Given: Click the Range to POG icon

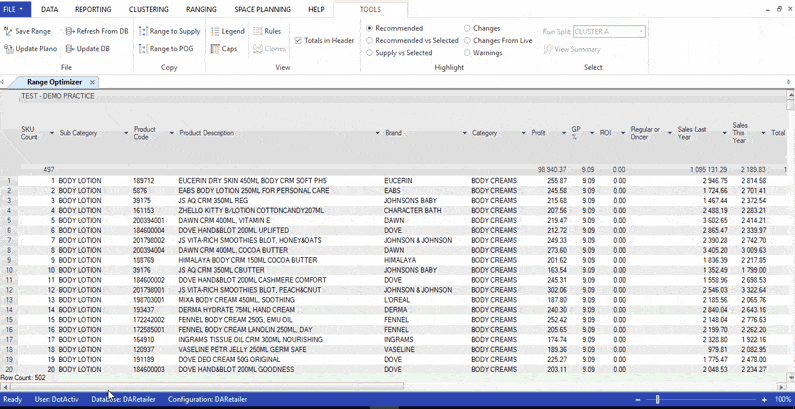Looking at the screenshot, I should [143, 49].
